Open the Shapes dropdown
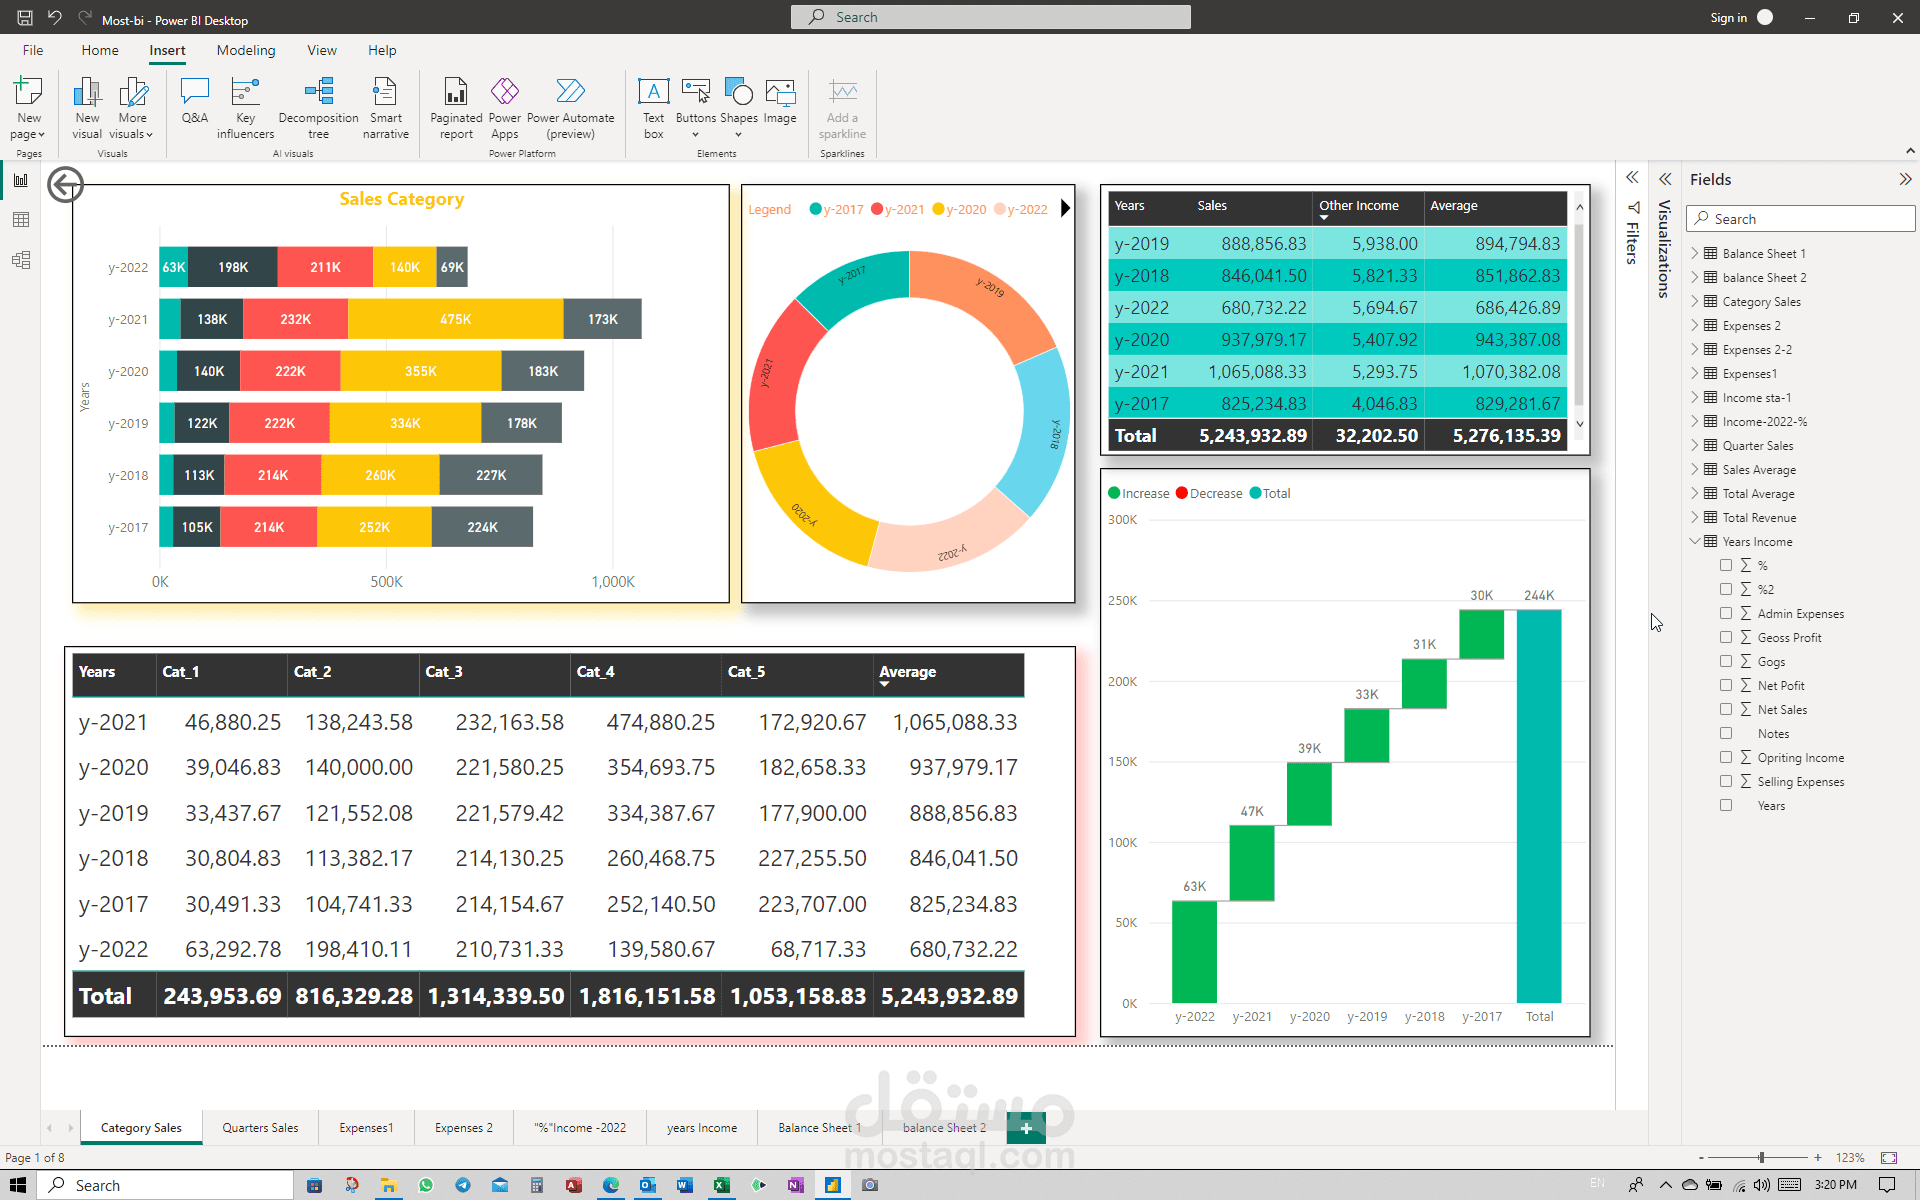 [x=738, y=134]
